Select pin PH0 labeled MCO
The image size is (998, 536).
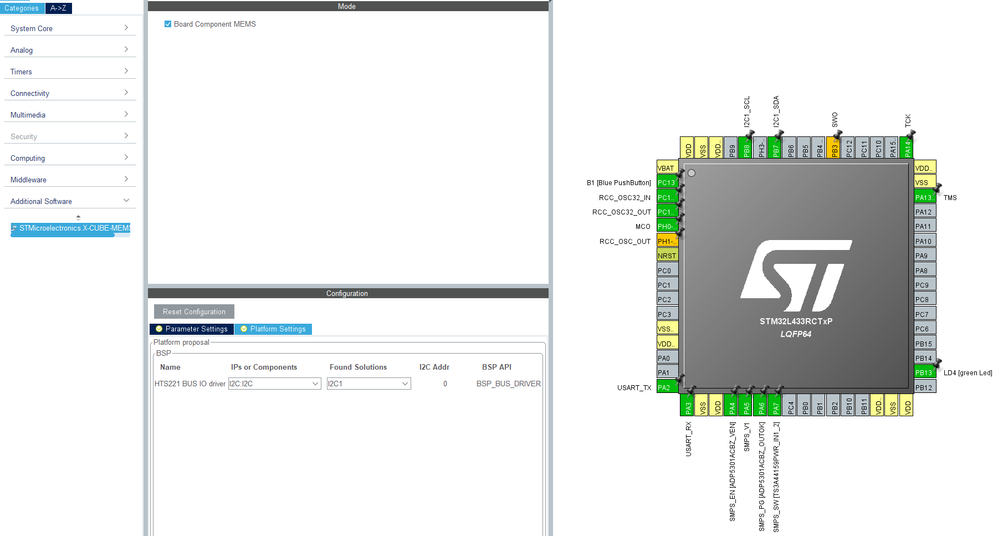pos(668,227)
